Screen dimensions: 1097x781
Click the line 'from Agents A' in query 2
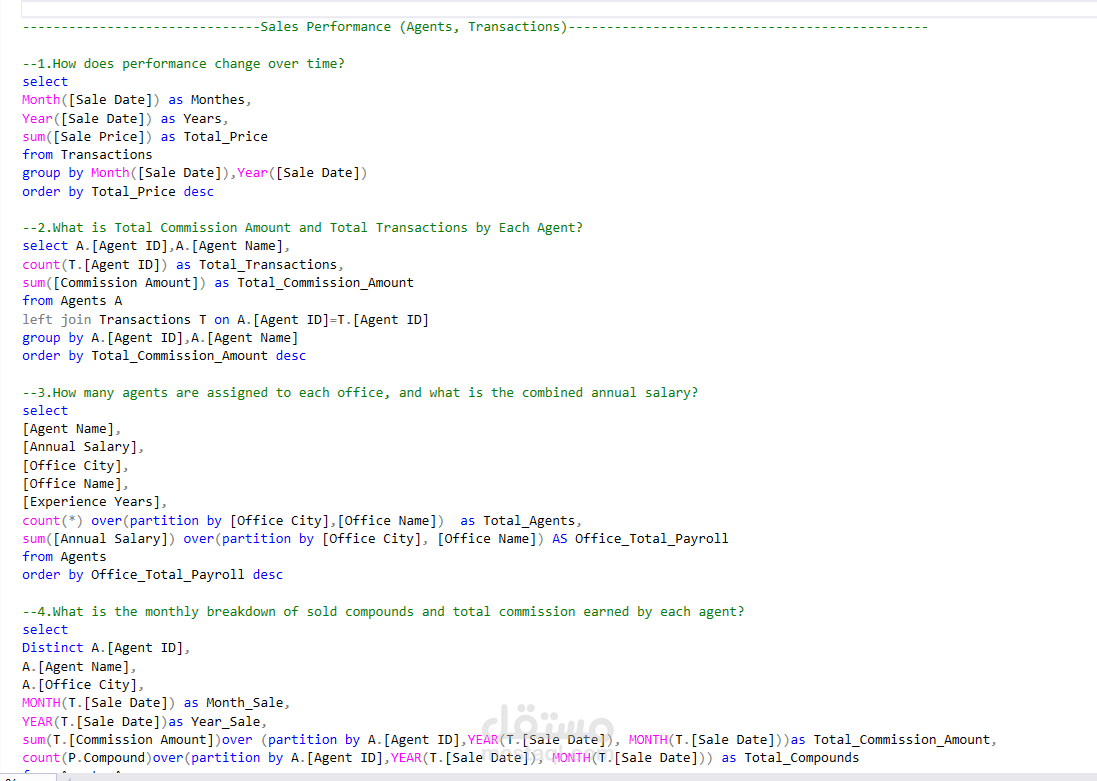point(72,301)
